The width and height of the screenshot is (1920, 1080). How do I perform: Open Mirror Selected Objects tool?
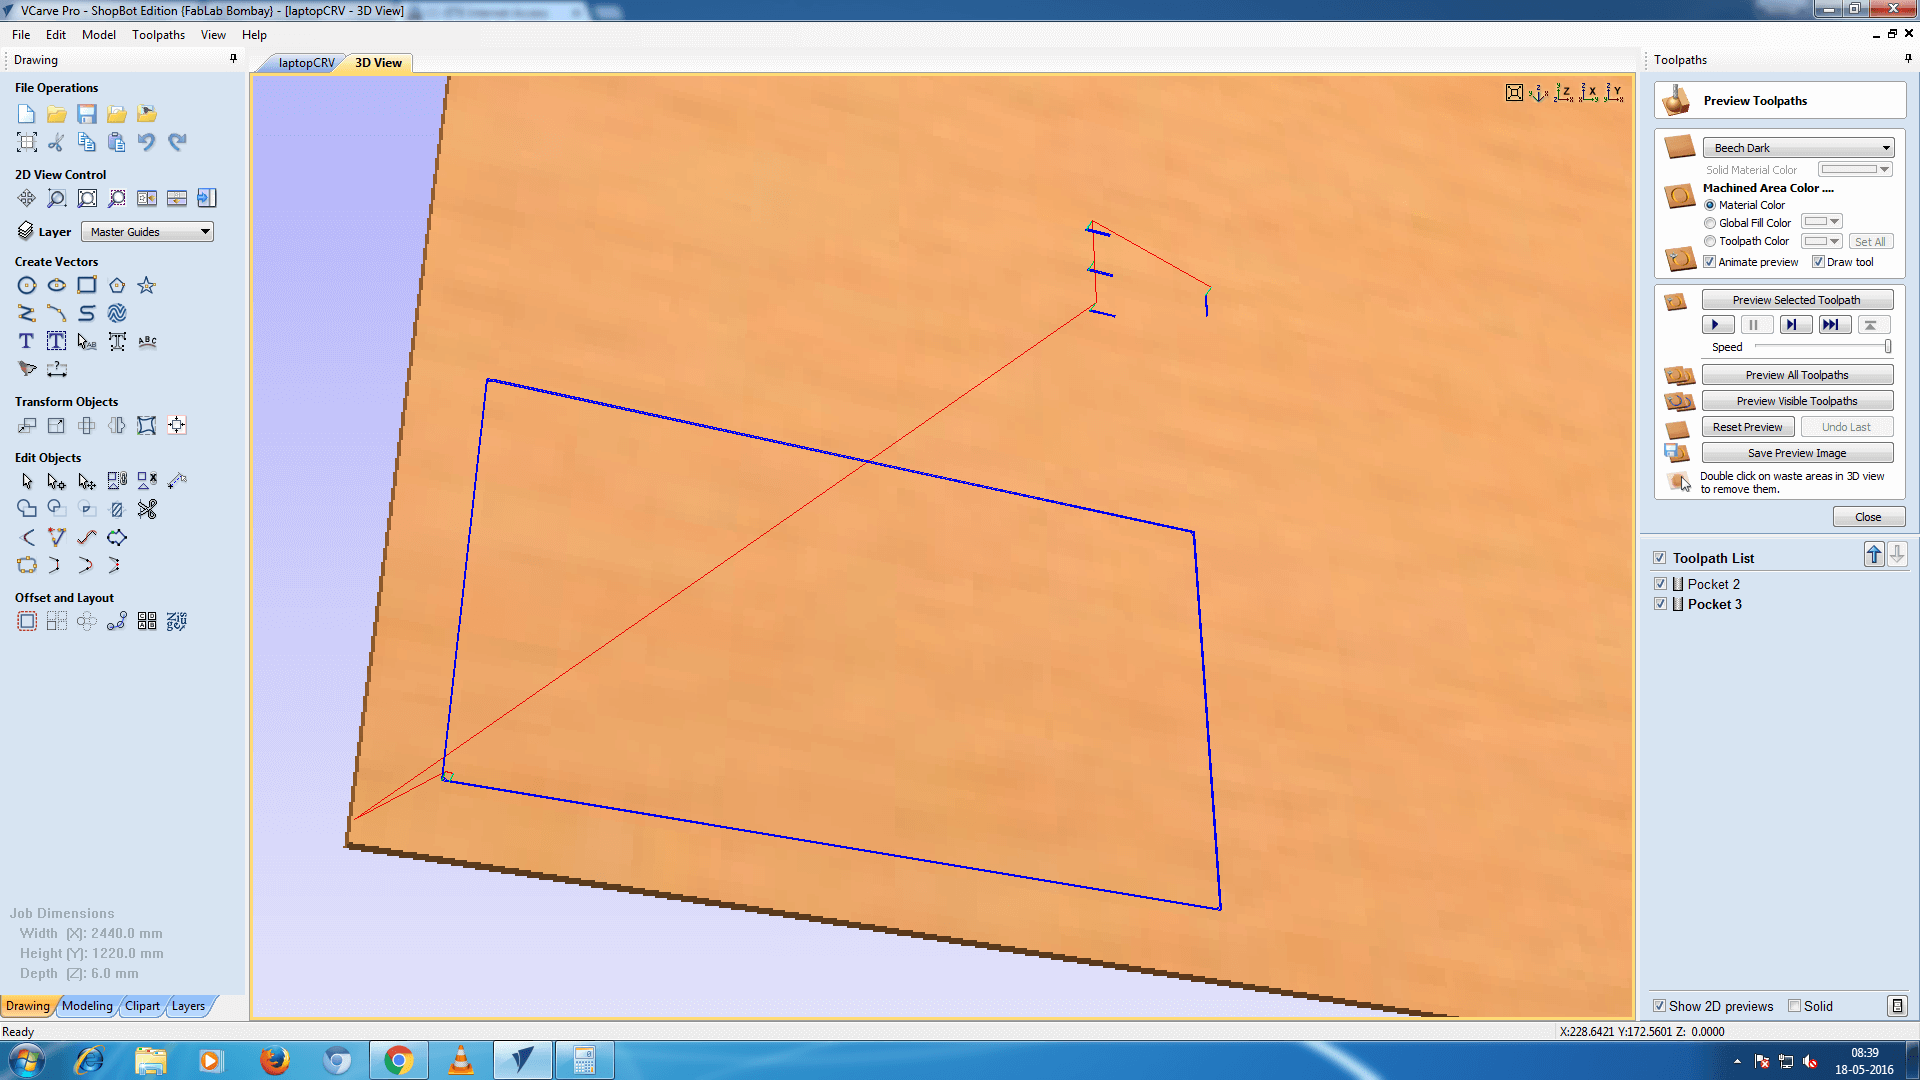pos(117,425)
